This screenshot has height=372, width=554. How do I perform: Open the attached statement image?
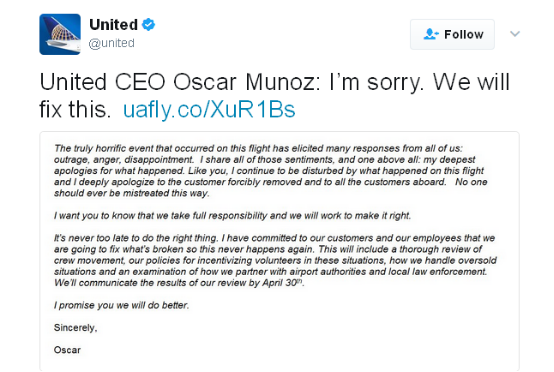[x=279, y=251]
